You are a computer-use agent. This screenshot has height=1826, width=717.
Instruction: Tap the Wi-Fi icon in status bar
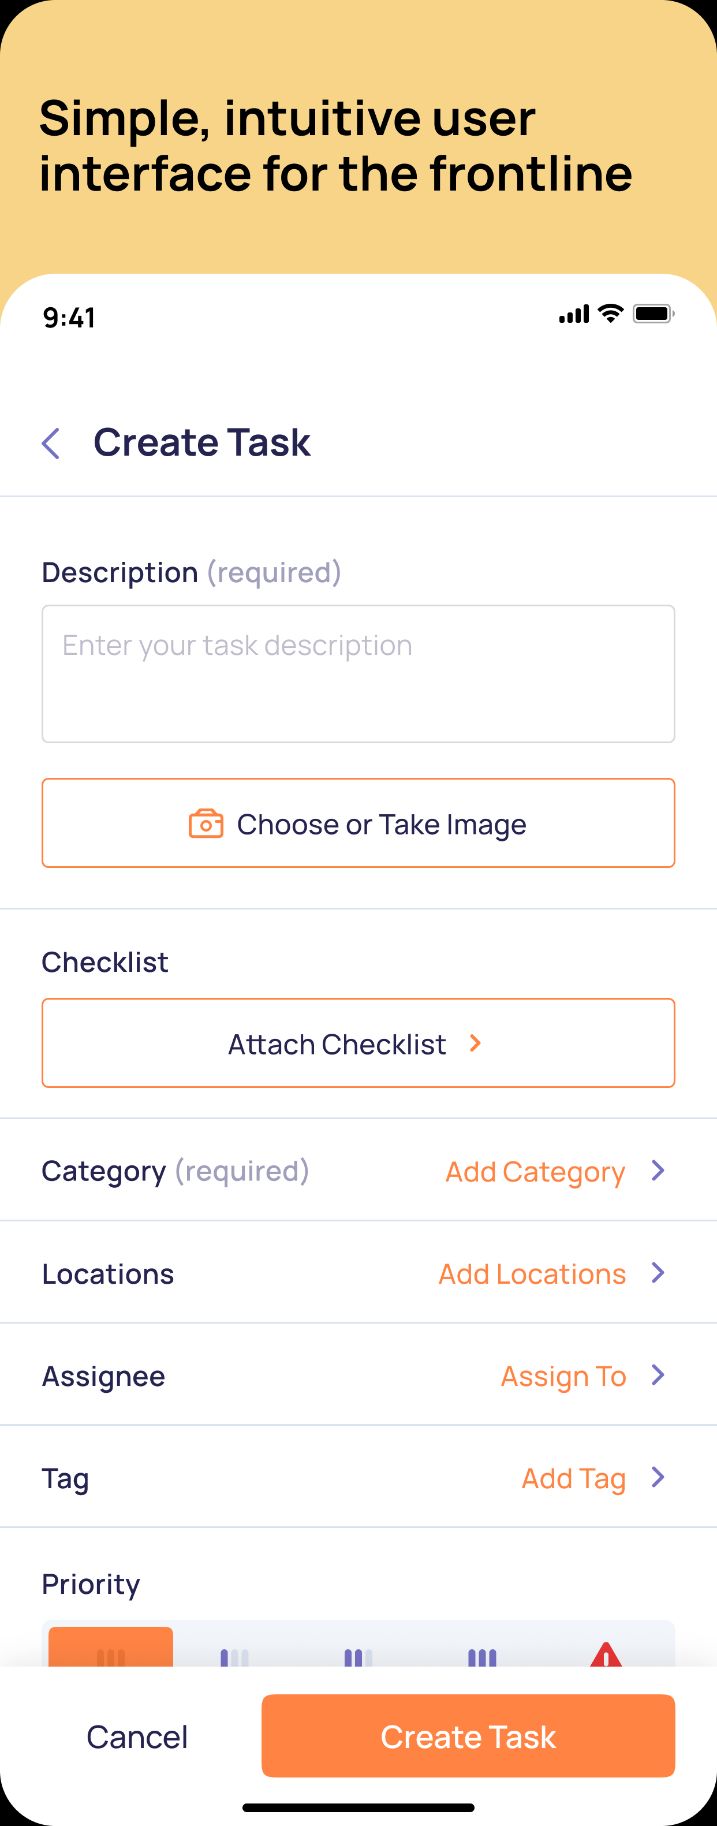point(610,314)
